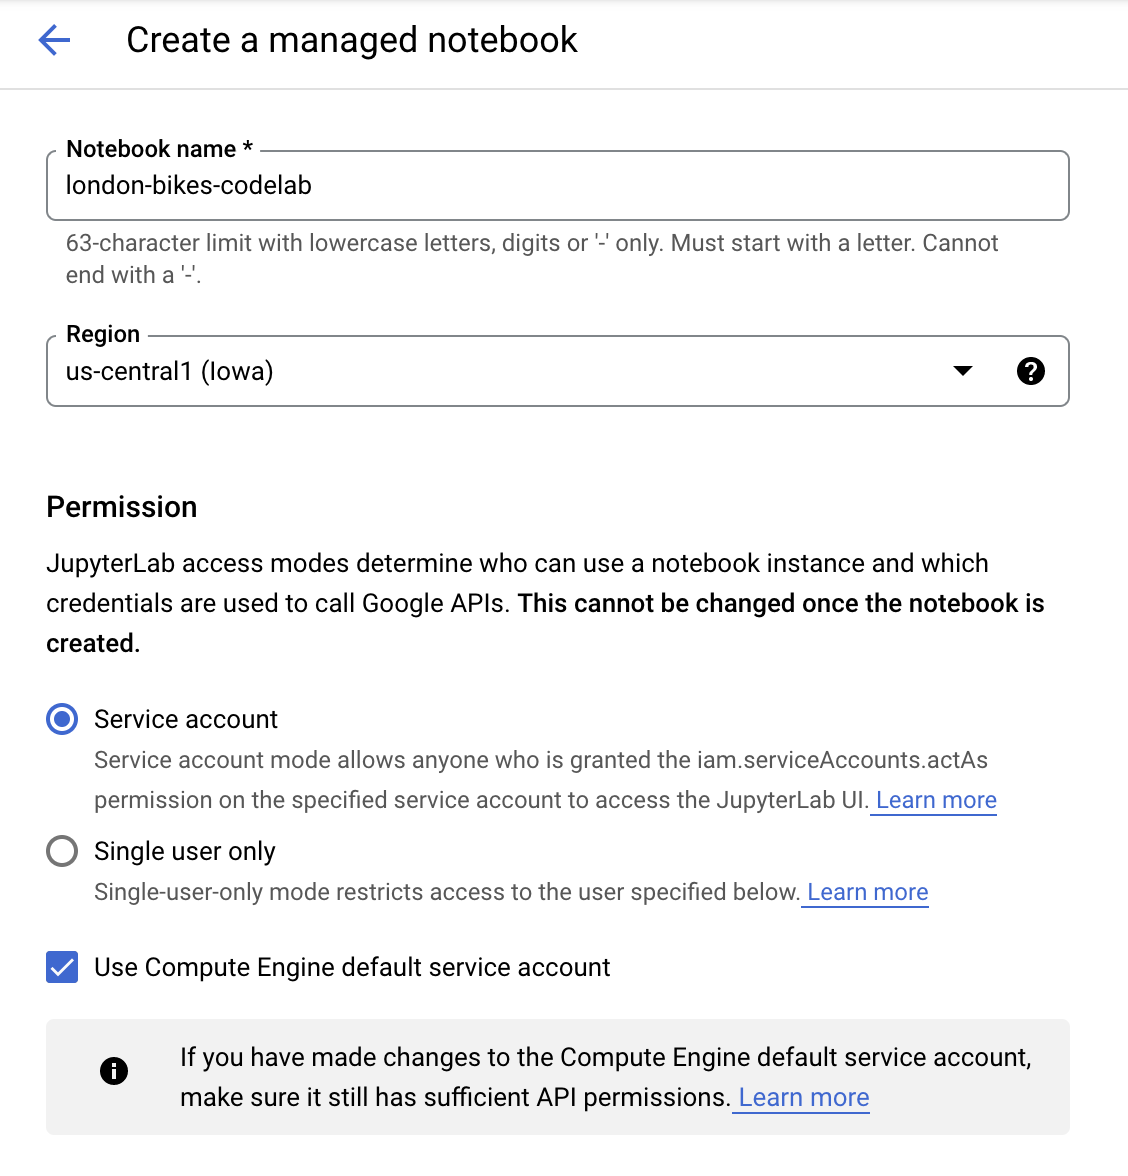1128x1176 pixels.
Task: Open Learn more for single-user-only mode
Action: click(x=865, y=892)
